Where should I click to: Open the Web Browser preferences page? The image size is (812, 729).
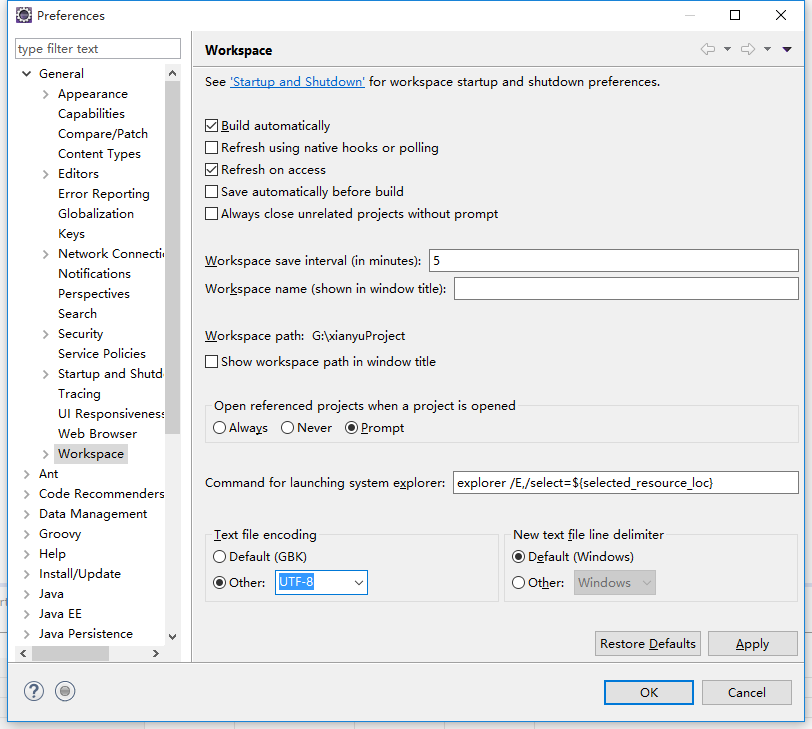97,433
